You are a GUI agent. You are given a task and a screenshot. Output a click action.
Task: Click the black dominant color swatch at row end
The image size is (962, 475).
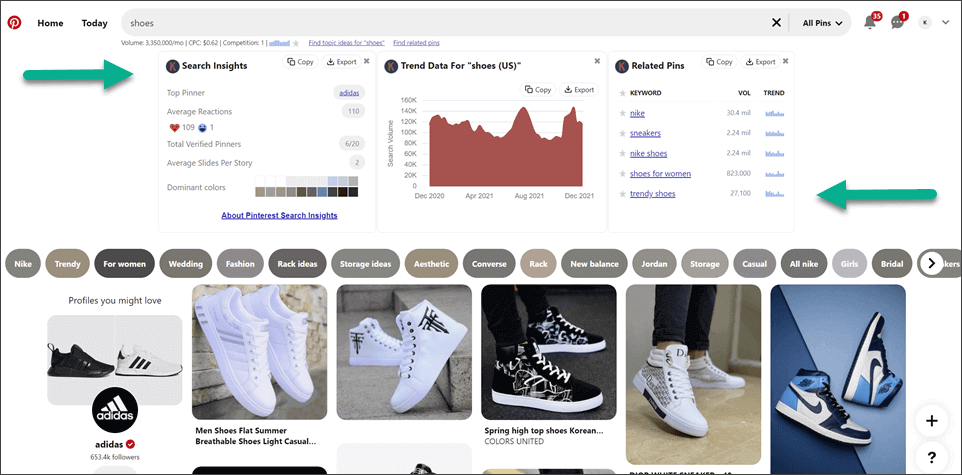(x=353, y=192)
